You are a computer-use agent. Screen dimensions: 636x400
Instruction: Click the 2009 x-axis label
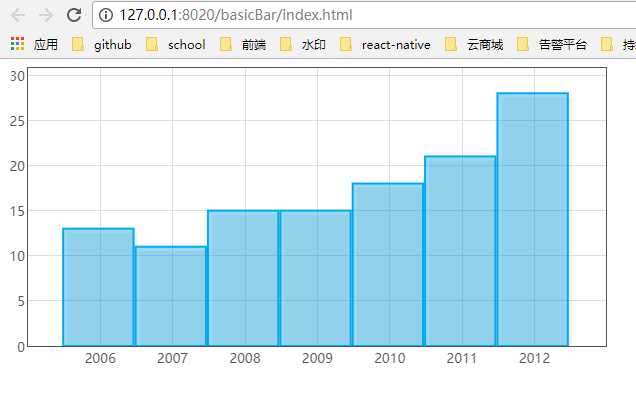(x=317, y=358)
